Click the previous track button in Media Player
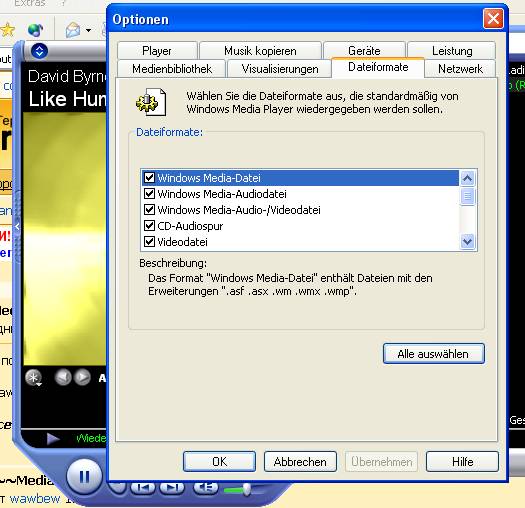Screen dimensions: 525x508 tap(143, 487)
